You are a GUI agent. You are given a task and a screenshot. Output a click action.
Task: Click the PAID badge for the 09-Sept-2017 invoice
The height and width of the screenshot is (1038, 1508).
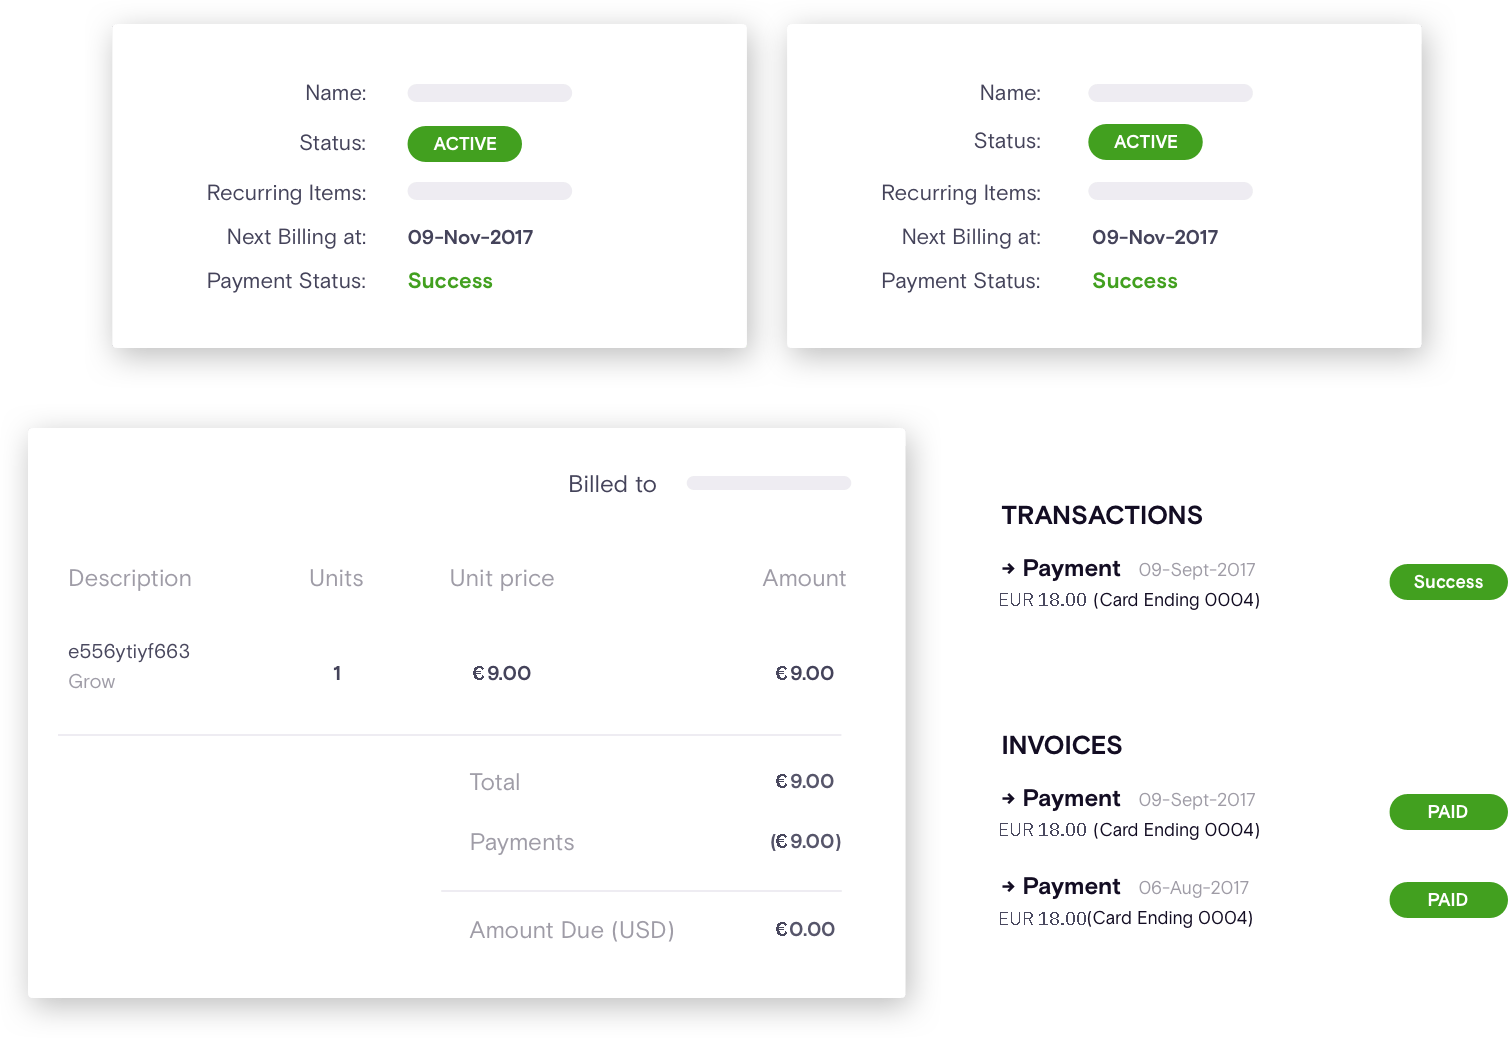[1447, 812]
